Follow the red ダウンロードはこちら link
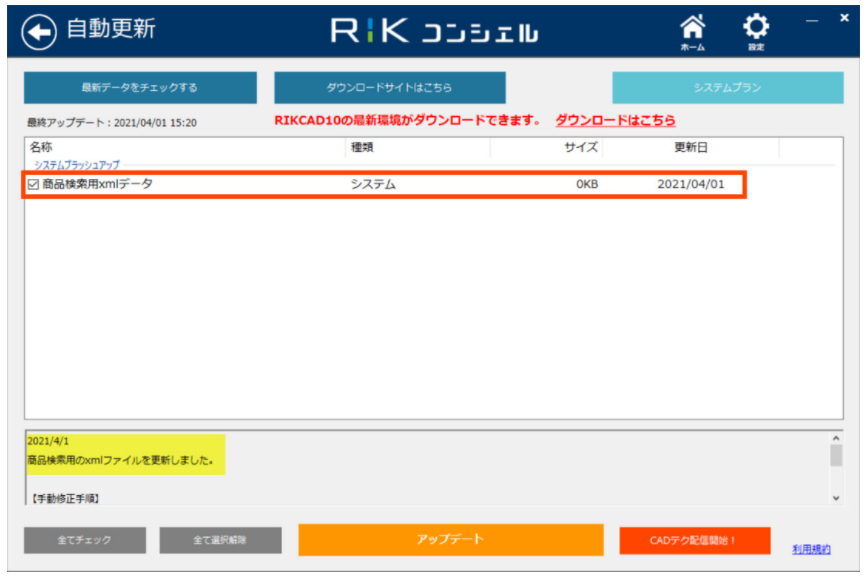The width and height of the screenshot is (867, 583). point(615,120)
